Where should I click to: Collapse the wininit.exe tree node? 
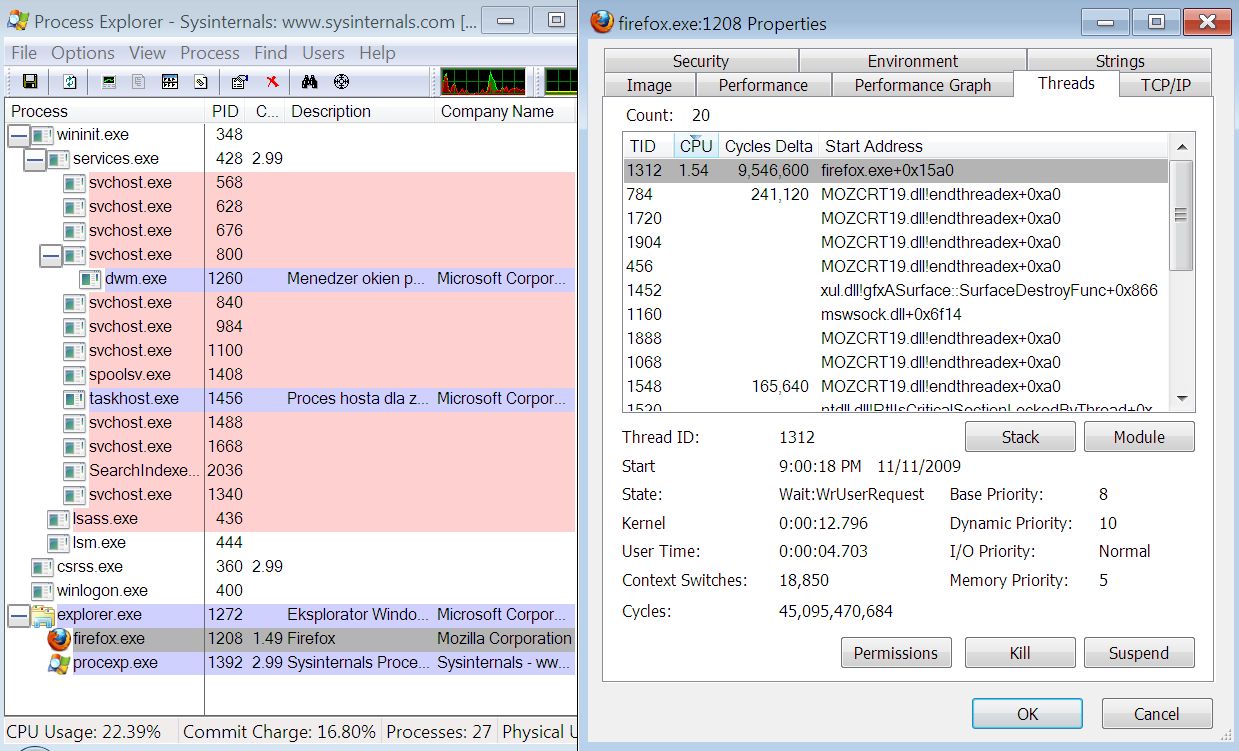click(19, 134)
